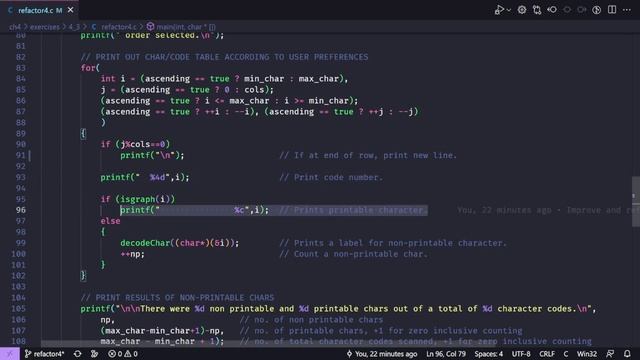Change indentation via Spaces: 4
The height and width of the screenshot is (360, 640).
click(x=488, y=354)
